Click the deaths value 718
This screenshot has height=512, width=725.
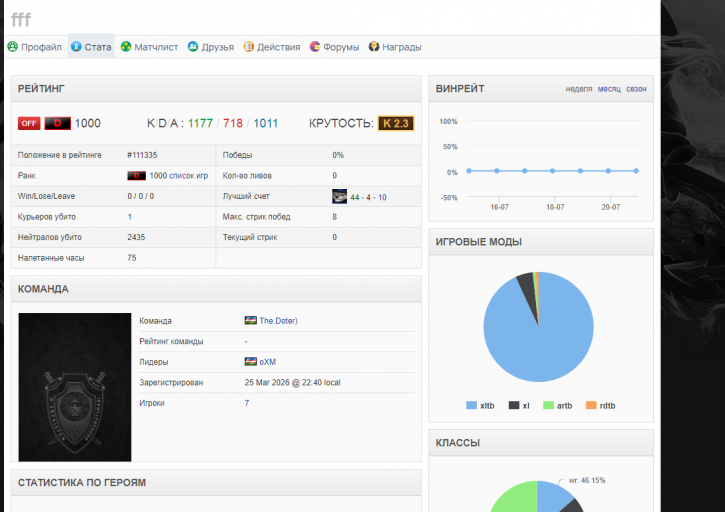pos(233,123)
